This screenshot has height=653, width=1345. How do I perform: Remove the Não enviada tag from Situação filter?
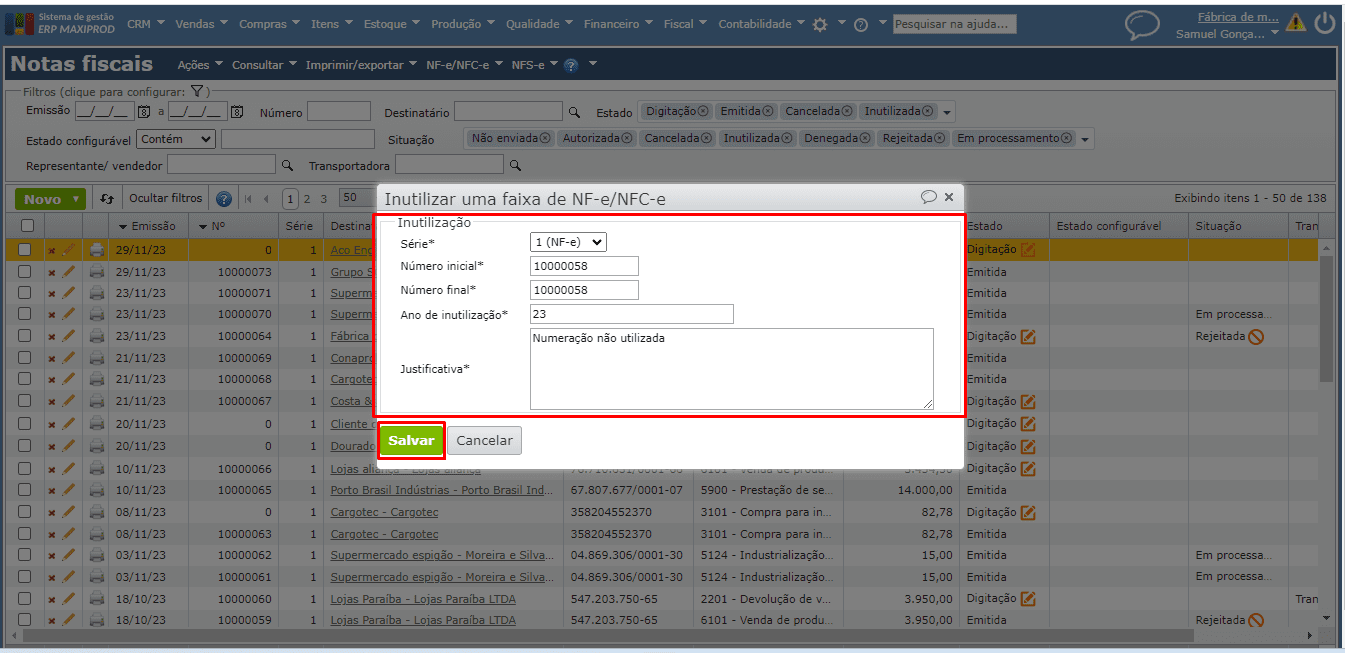click(545, 138)
